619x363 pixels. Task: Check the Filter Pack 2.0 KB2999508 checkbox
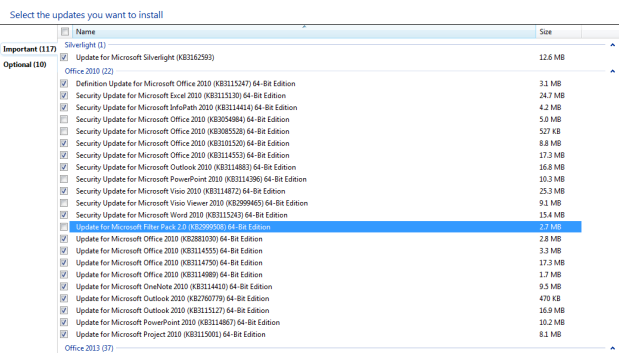point(64,227)
